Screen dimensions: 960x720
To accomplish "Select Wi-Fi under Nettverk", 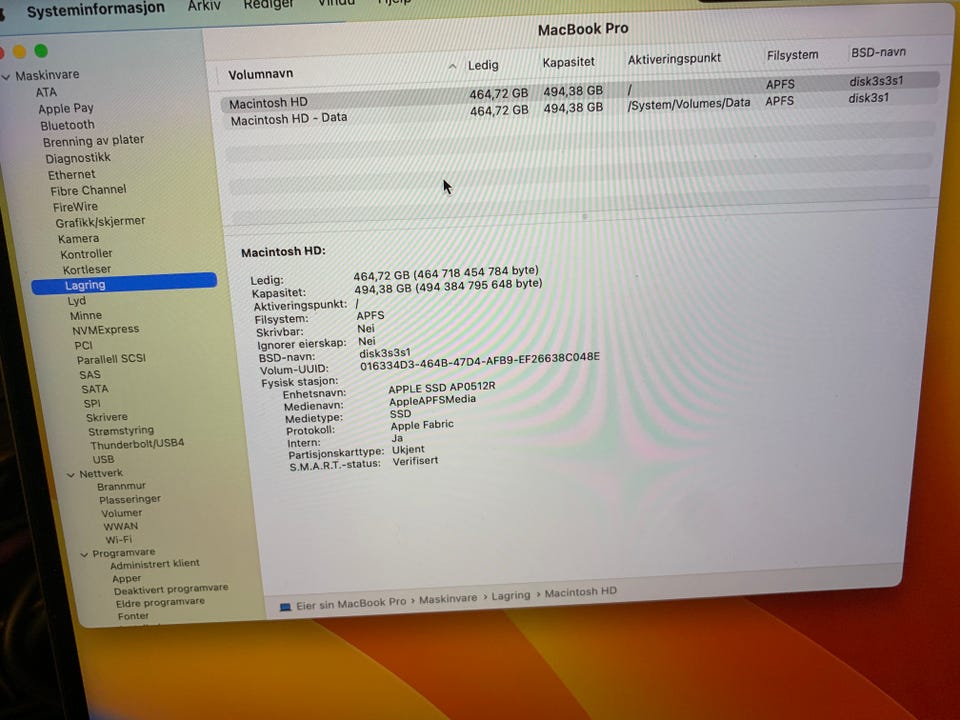I will (118, 540).
